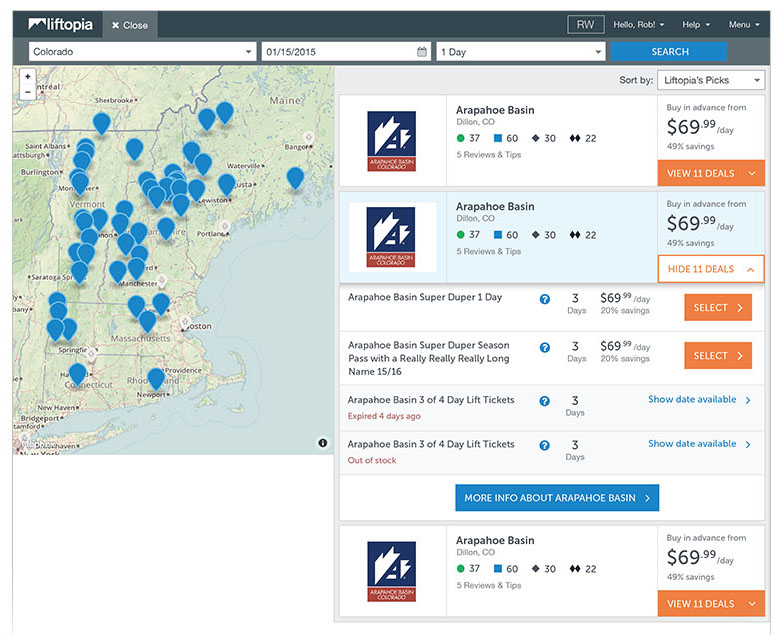This screenshot has width=784, height=635.
Task: Click the map pin near Newport
Action: [x=156, y=379]
